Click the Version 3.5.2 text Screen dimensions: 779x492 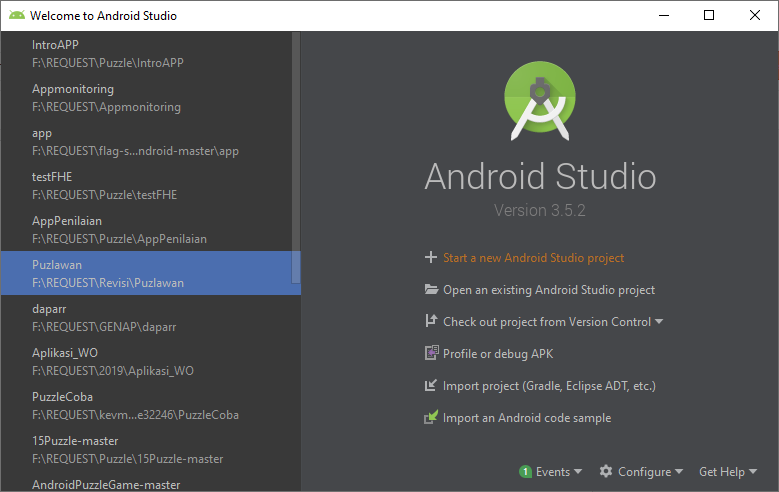tap(540, 210)
